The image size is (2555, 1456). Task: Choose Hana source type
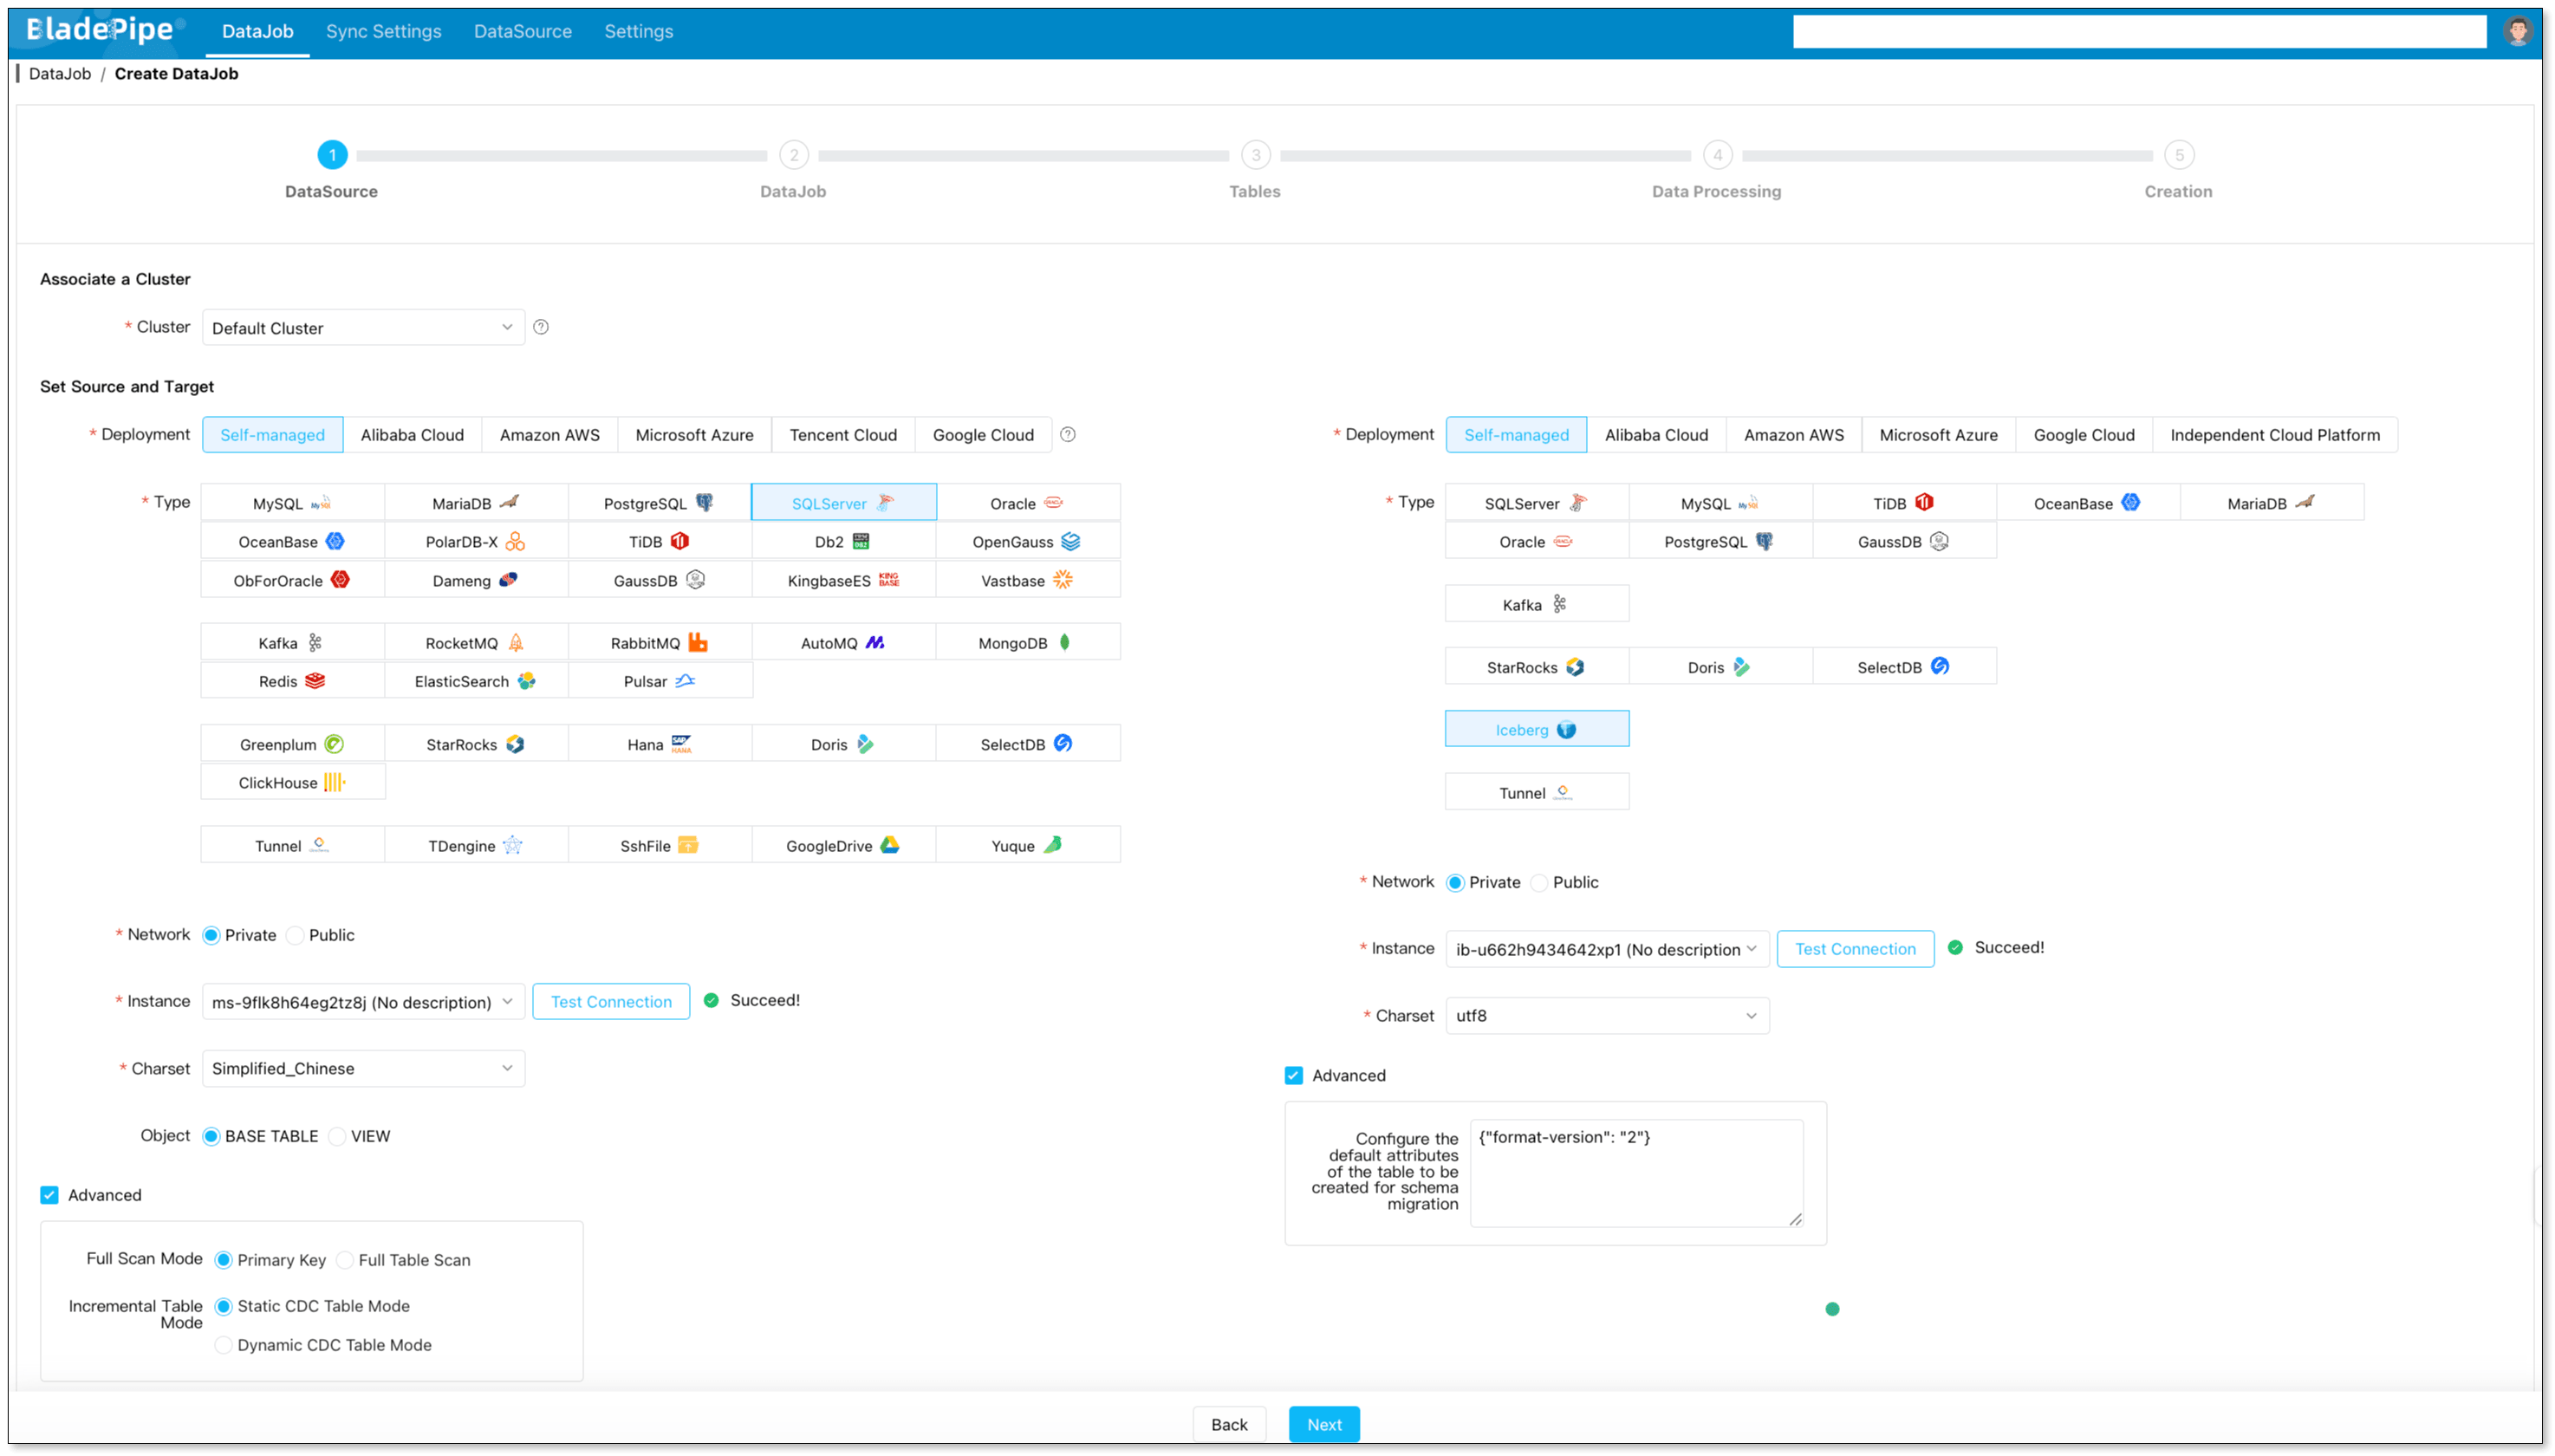click(659, 743)
